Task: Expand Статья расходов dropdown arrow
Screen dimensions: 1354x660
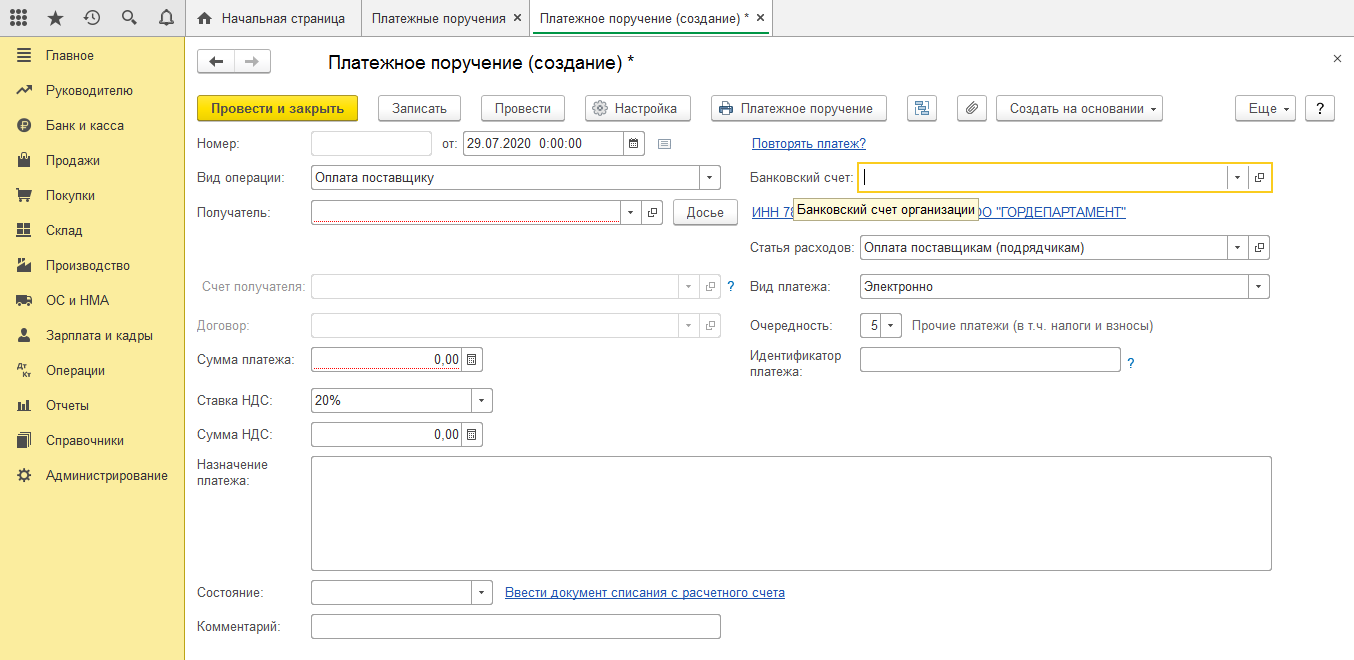Action: 1238,247
